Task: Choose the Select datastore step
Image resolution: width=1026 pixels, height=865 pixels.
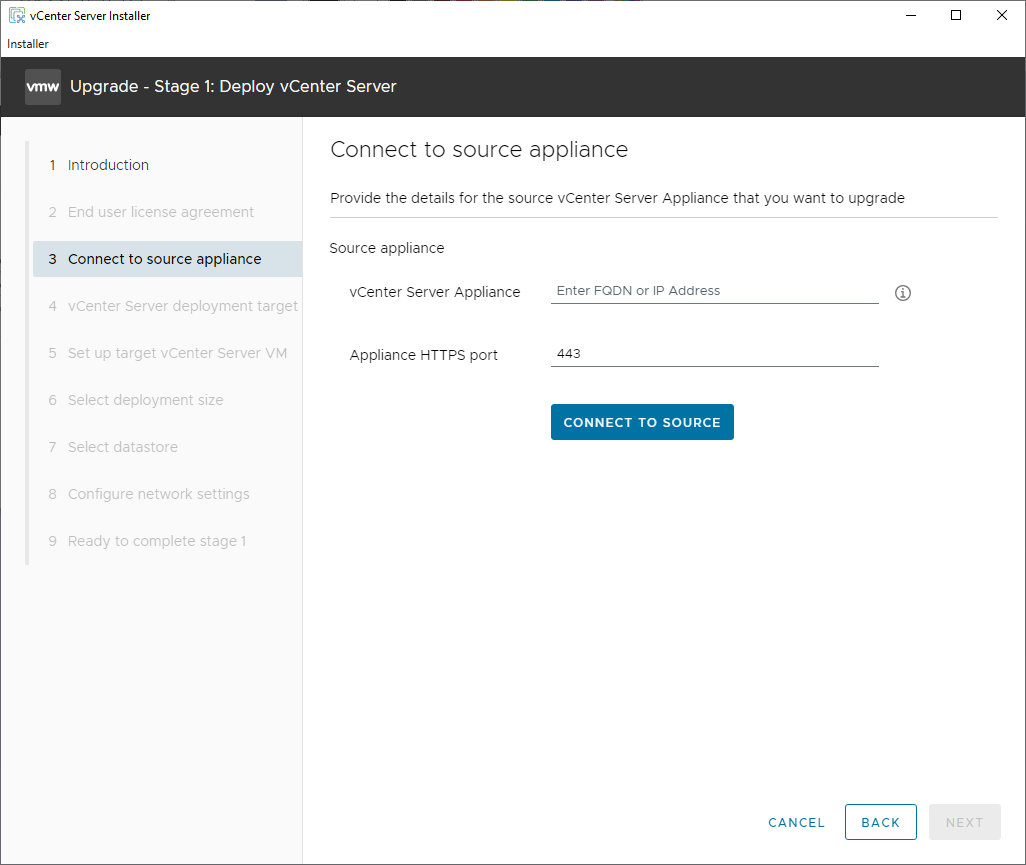Action: coord(122,447)
